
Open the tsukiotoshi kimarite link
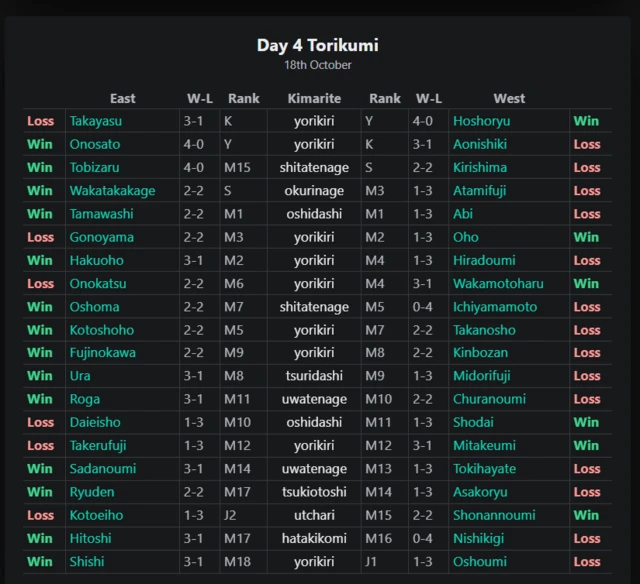click(314, 492)
